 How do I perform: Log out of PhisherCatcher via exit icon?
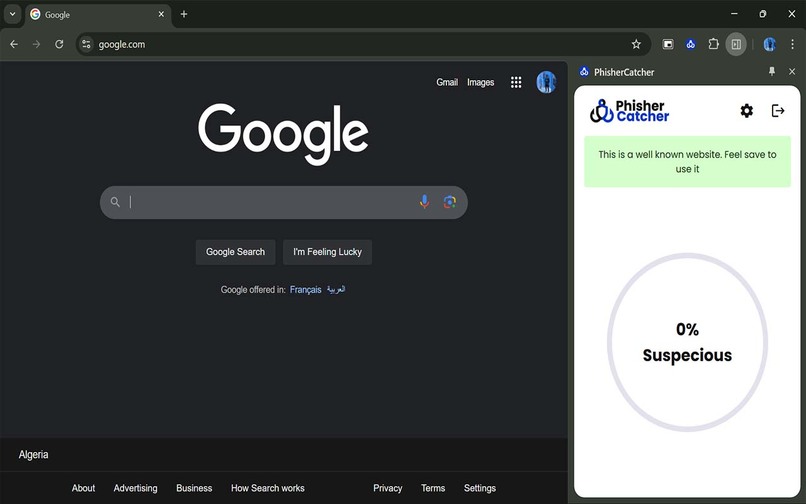tap(778, 111)
